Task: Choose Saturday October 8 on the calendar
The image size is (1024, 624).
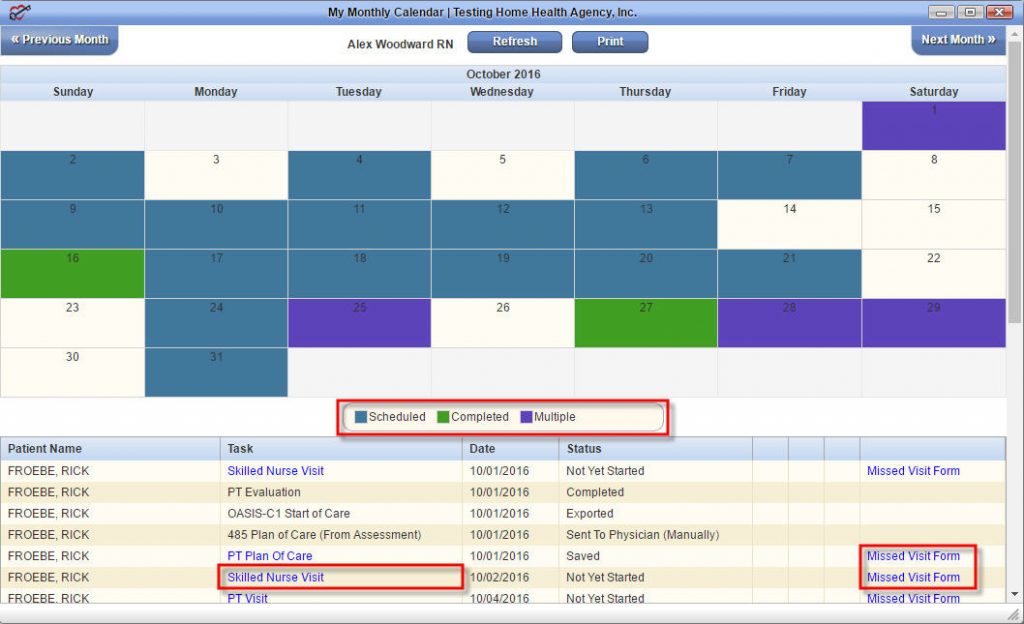Action: (x=934, y=175)
